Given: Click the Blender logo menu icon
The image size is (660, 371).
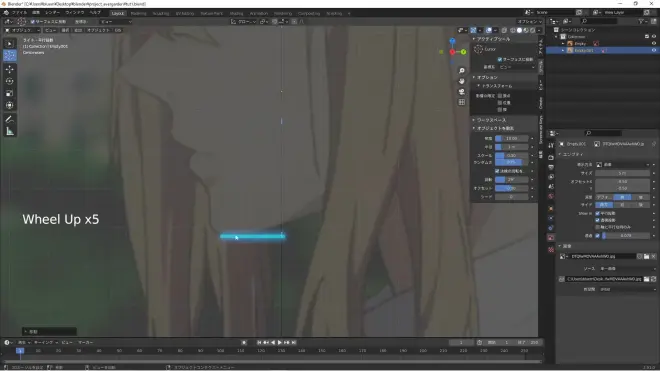Looking at the screenshot, I should pos(5,13).
